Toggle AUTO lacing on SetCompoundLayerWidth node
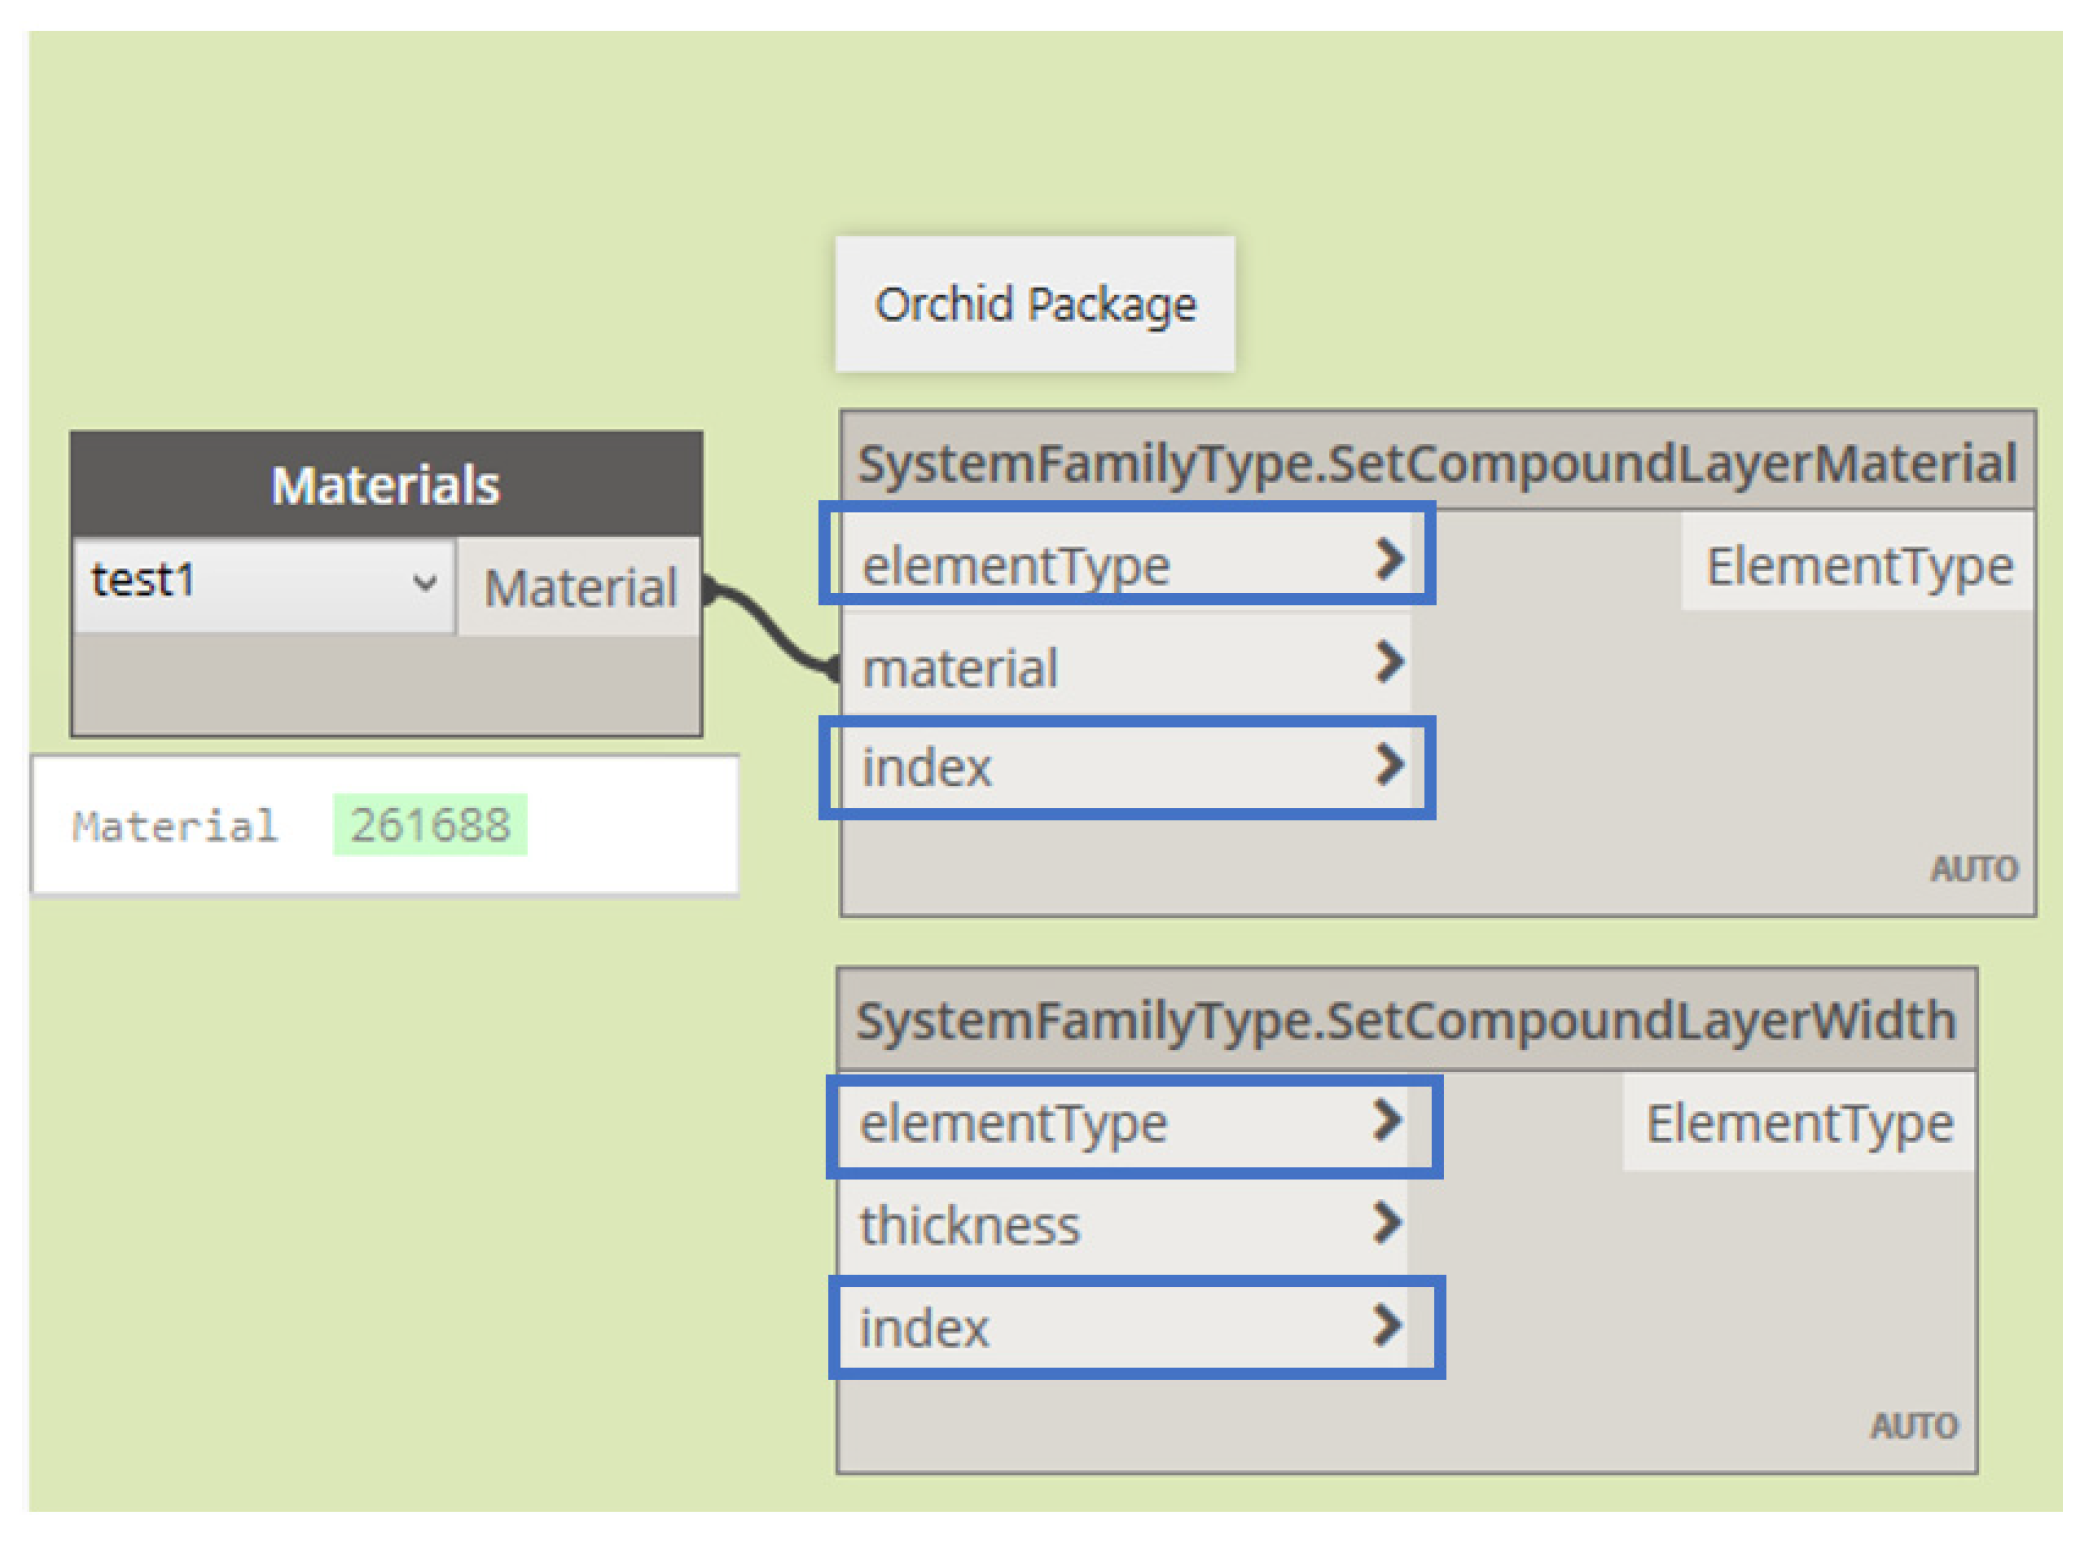 click(x=1914, y=1426)
